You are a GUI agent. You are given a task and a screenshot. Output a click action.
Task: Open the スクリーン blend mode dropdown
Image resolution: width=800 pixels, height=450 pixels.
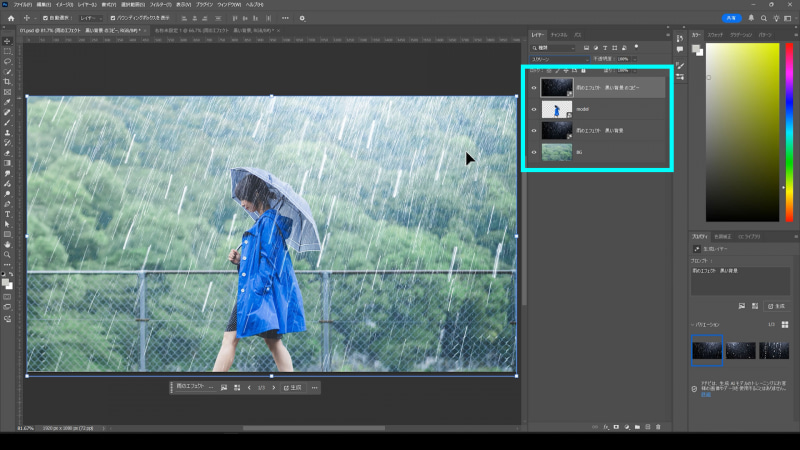[x=560, y=59]
